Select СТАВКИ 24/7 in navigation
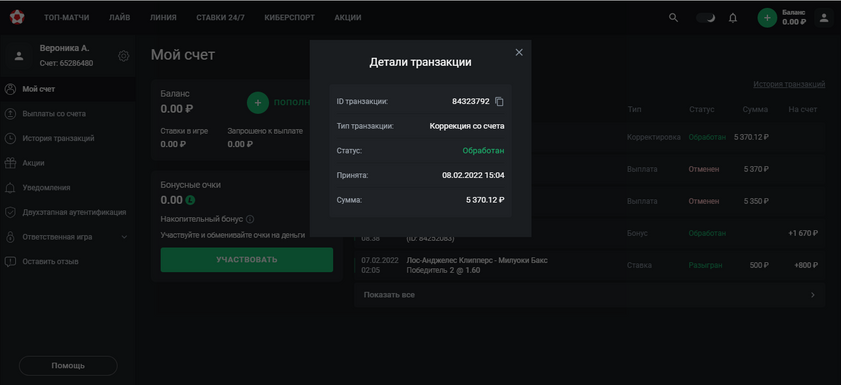841x385 pixels. point(220,18)
